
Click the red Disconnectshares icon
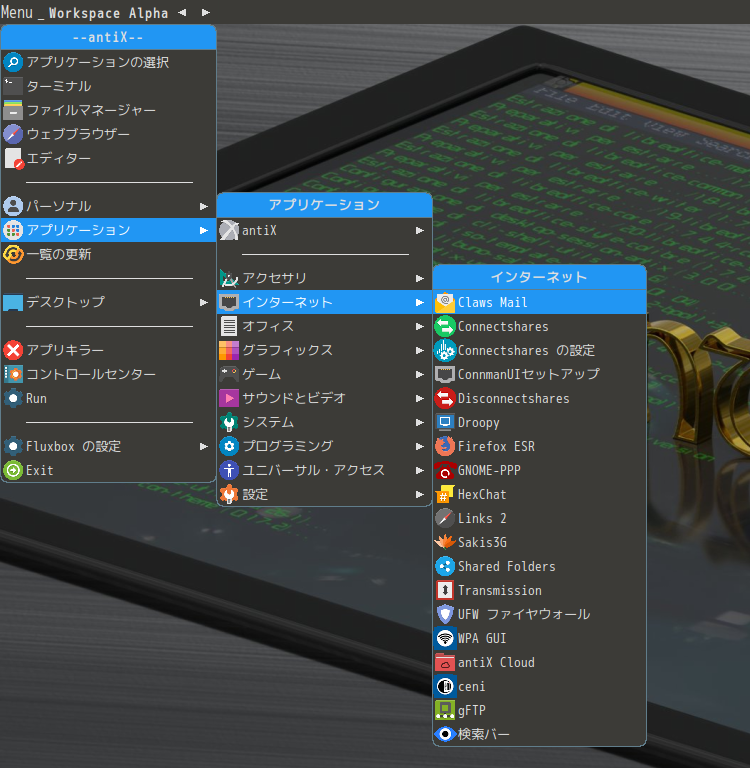click(x=445, y=398)
